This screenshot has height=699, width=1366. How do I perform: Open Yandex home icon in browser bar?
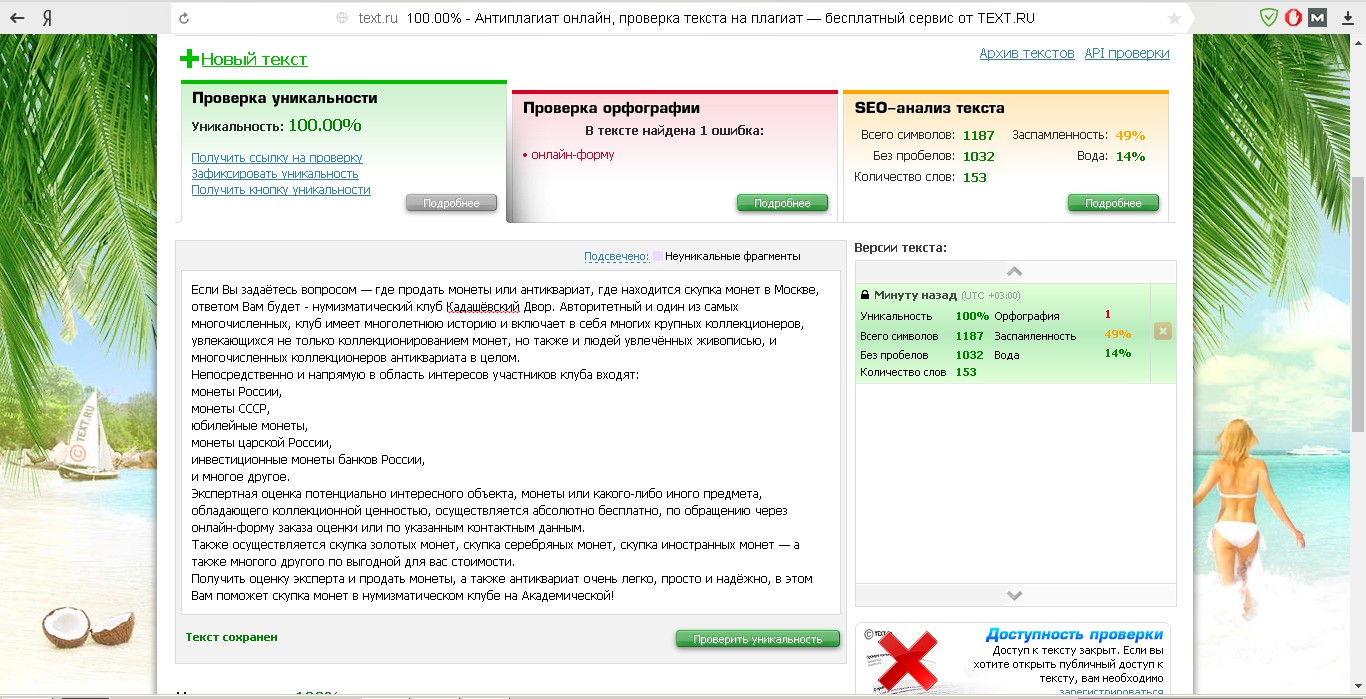47,18
